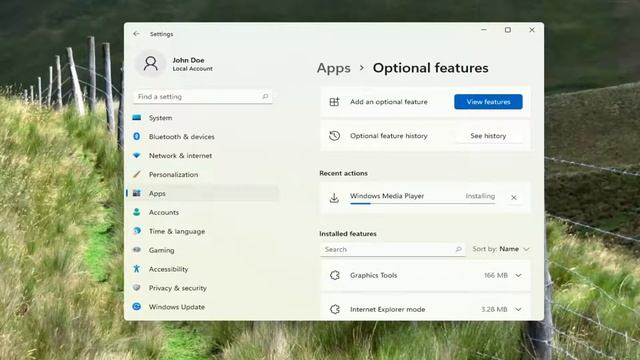
Task: Open John Doe account profile picture
Action: coord(151,63)
